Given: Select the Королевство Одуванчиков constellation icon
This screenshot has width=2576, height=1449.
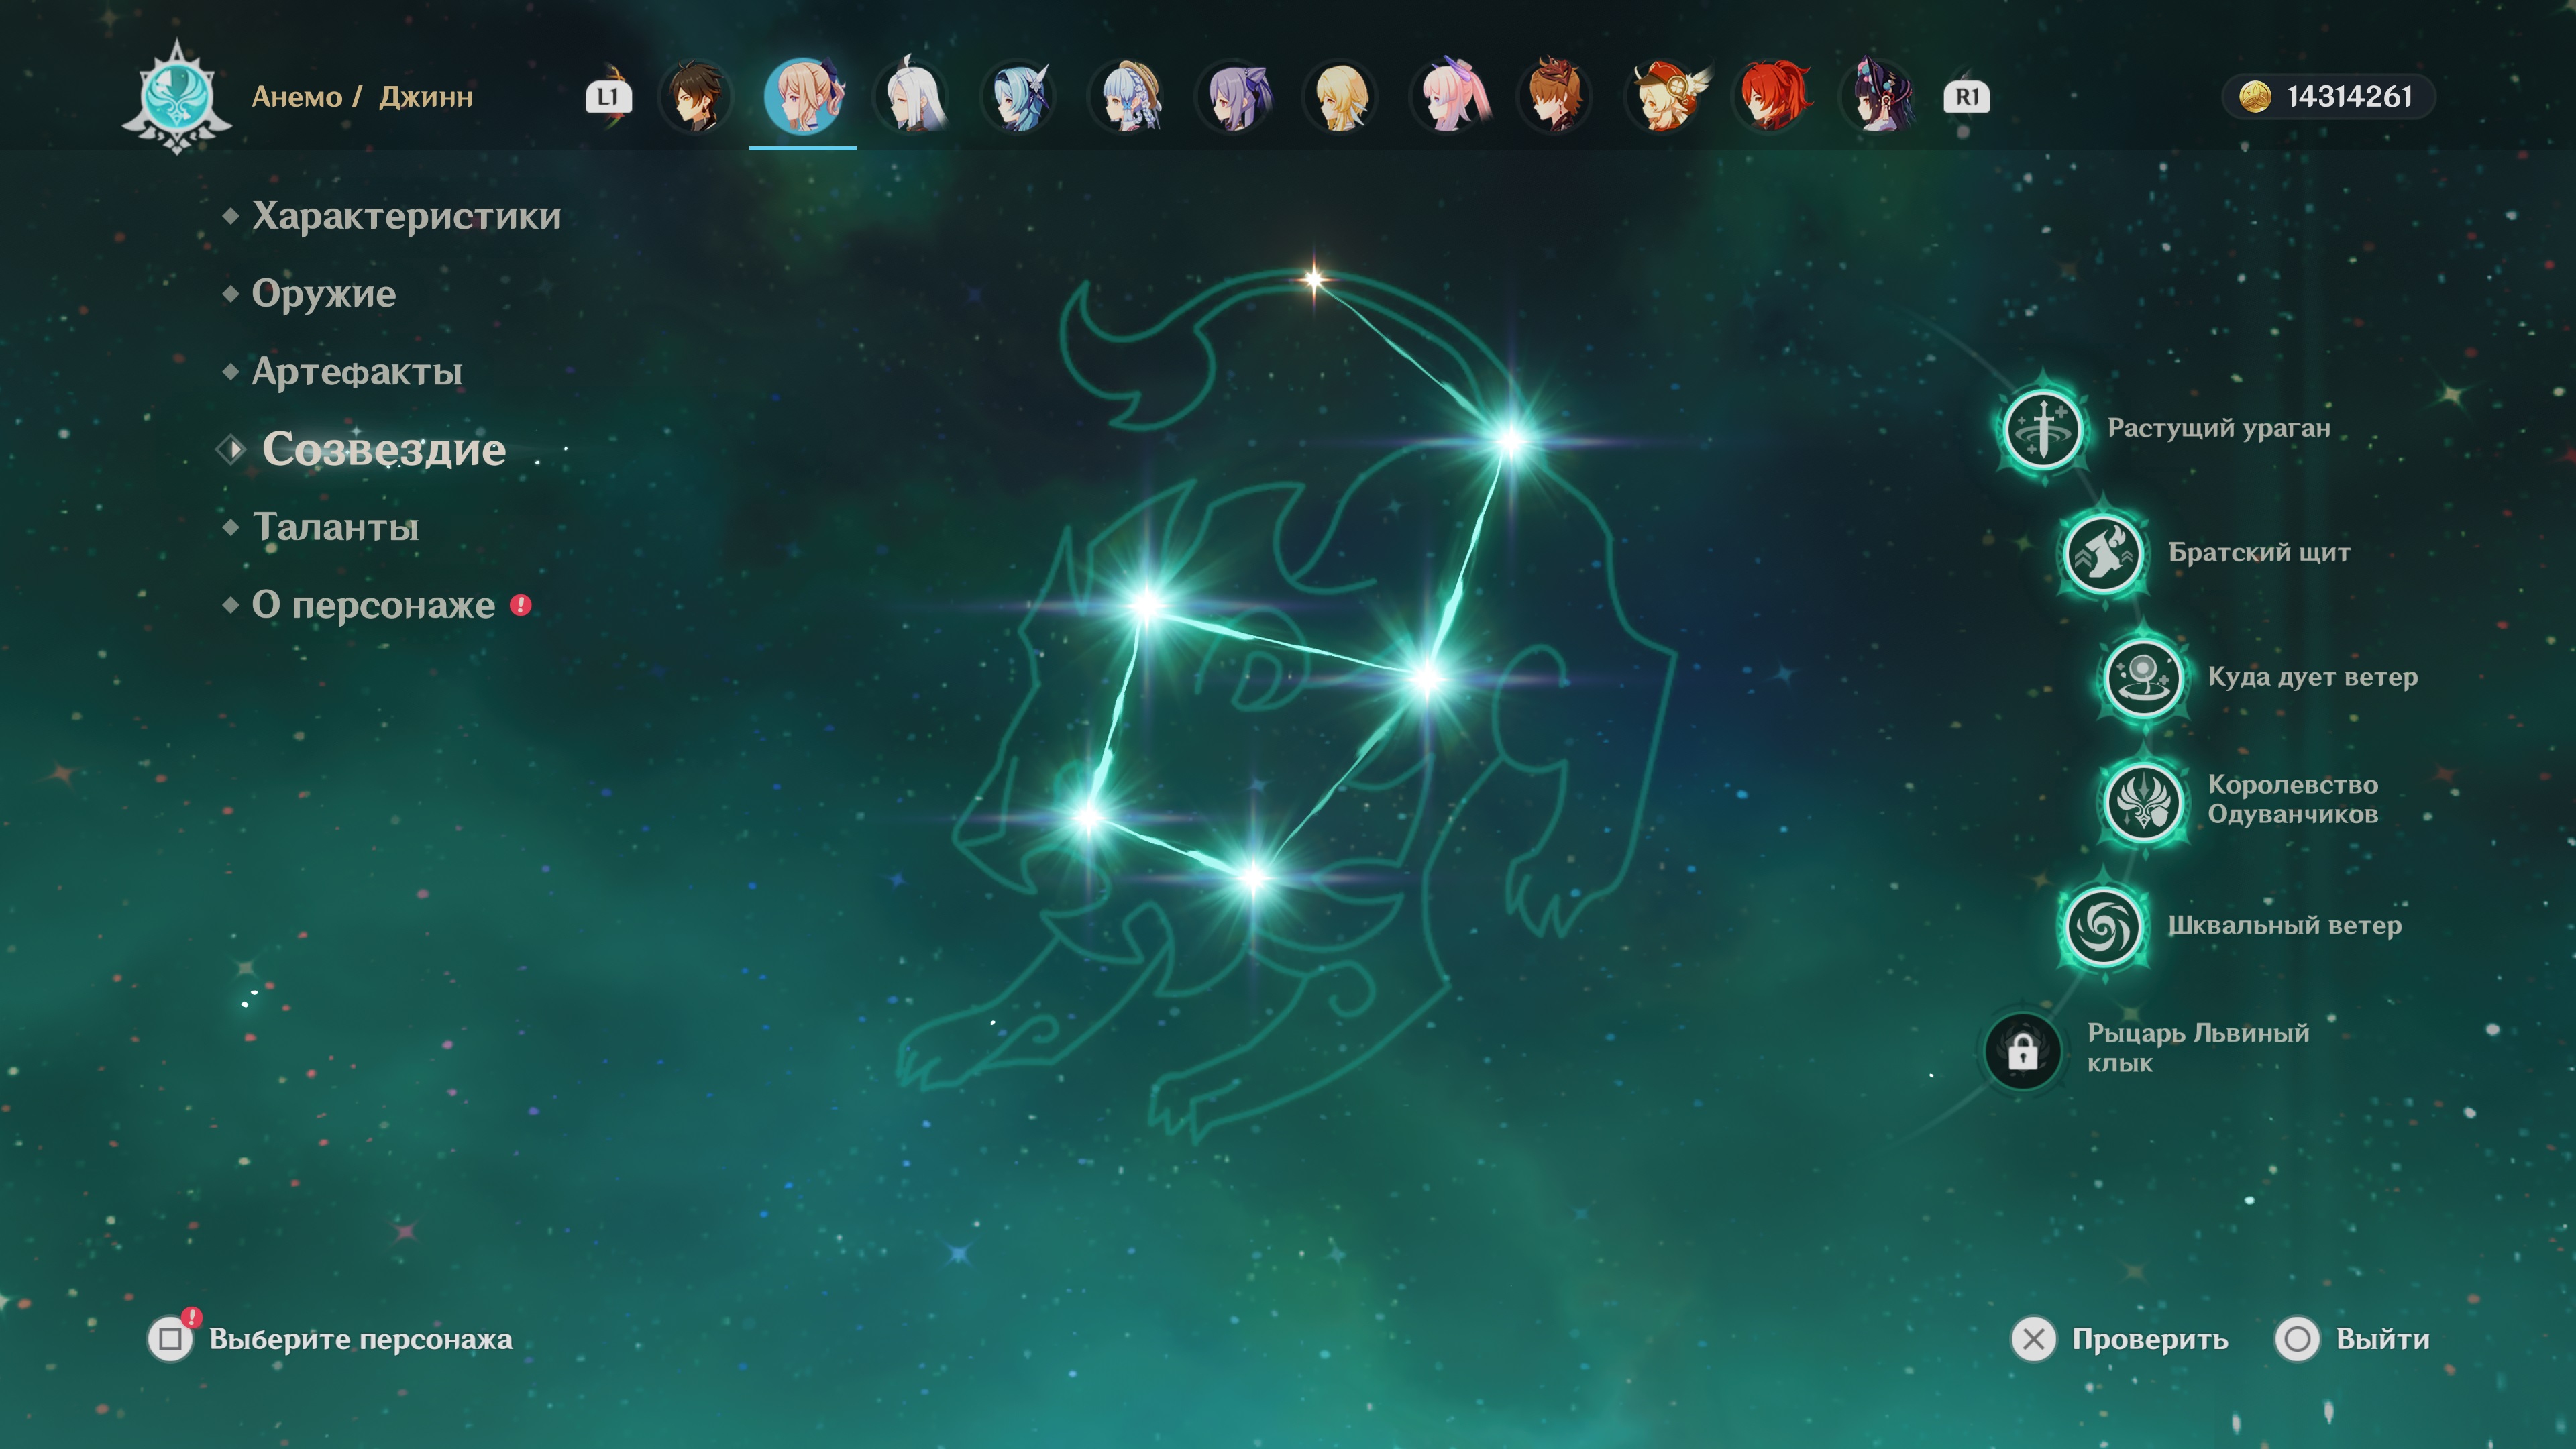Looking at the screenshot, I should (2143, 800).
